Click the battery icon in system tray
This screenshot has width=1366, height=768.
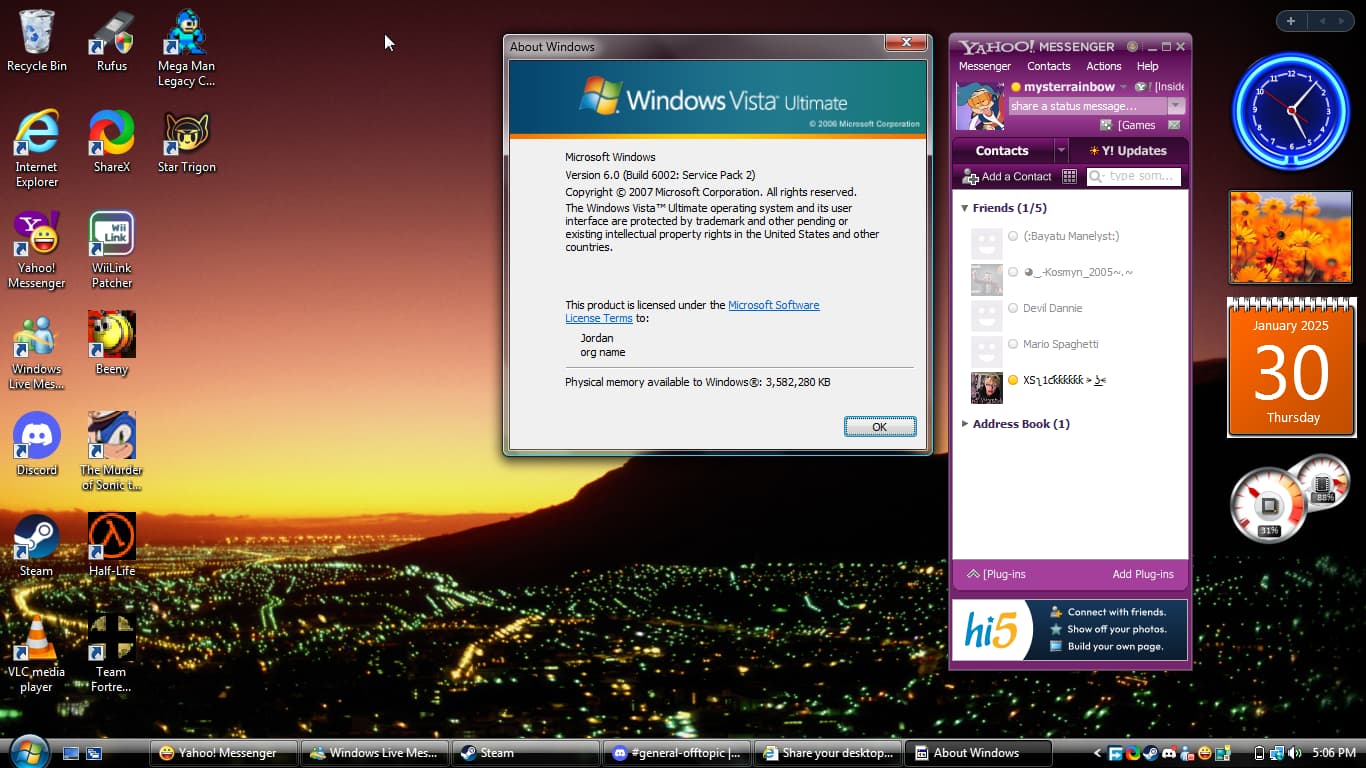click(1260, 753)
